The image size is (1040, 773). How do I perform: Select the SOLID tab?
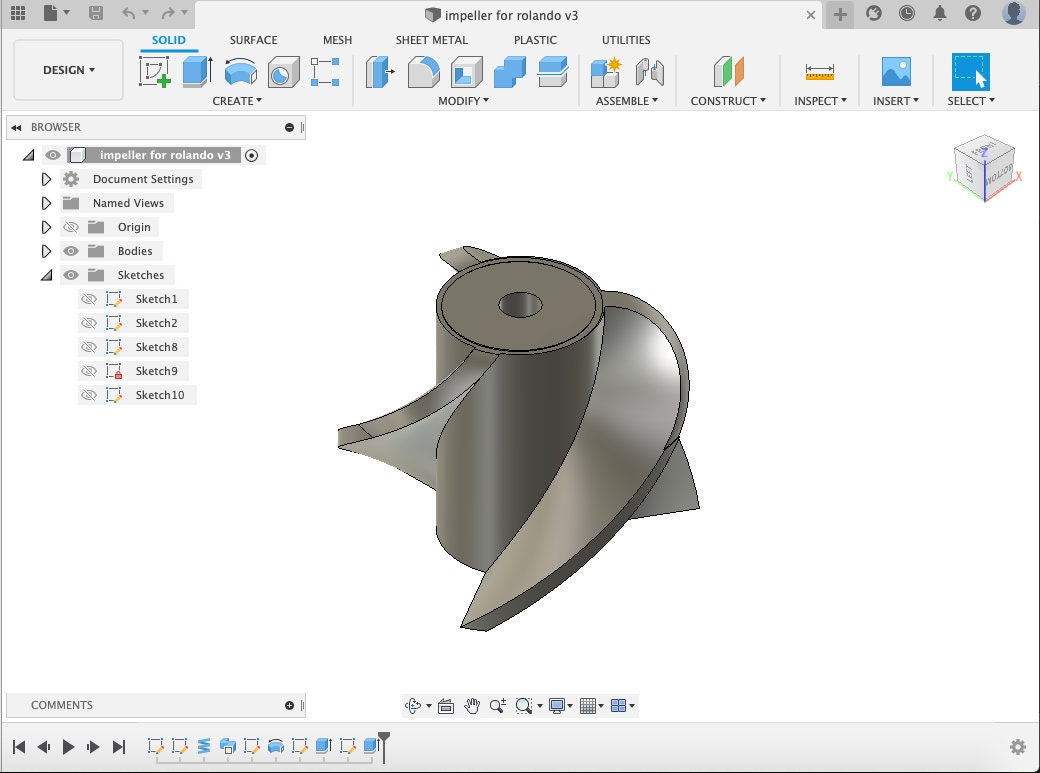[x=168, y=40]
